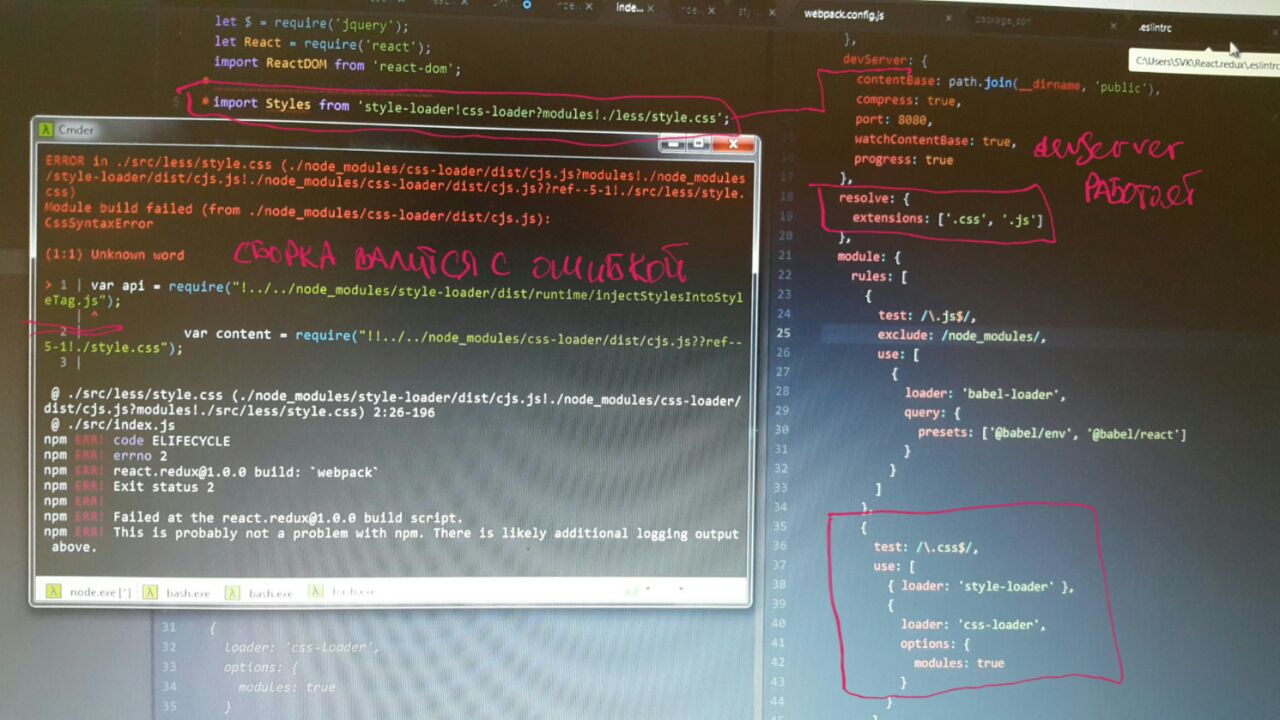Viewport: 1280px width, 720px height.
Task: Click the 'extensions' line under resolve
Action: [946, 218]
